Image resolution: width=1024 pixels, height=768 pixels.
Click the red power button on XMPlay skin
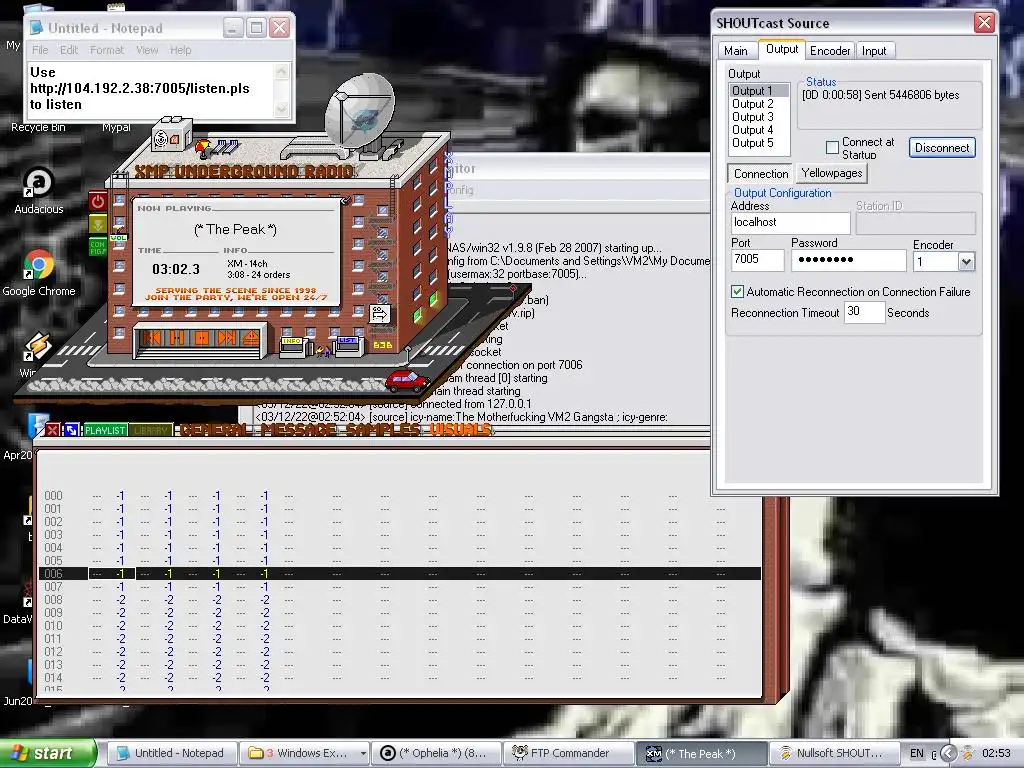tap(98, 201)
